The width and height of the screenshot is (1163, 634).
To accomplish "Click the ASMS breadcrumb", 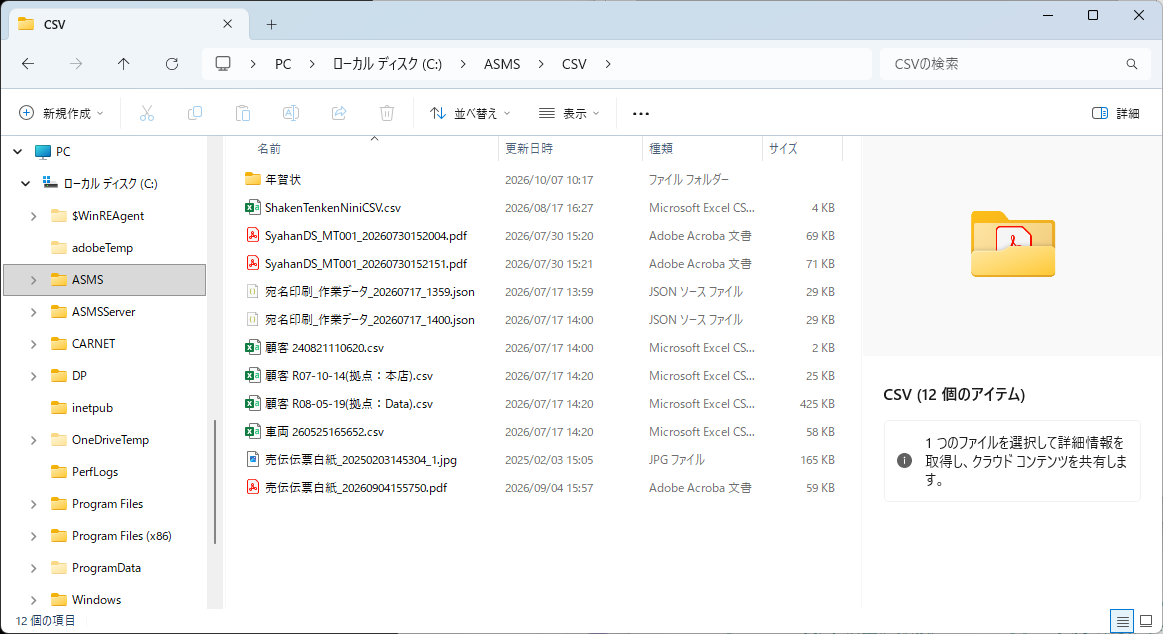I will point(502,64).
